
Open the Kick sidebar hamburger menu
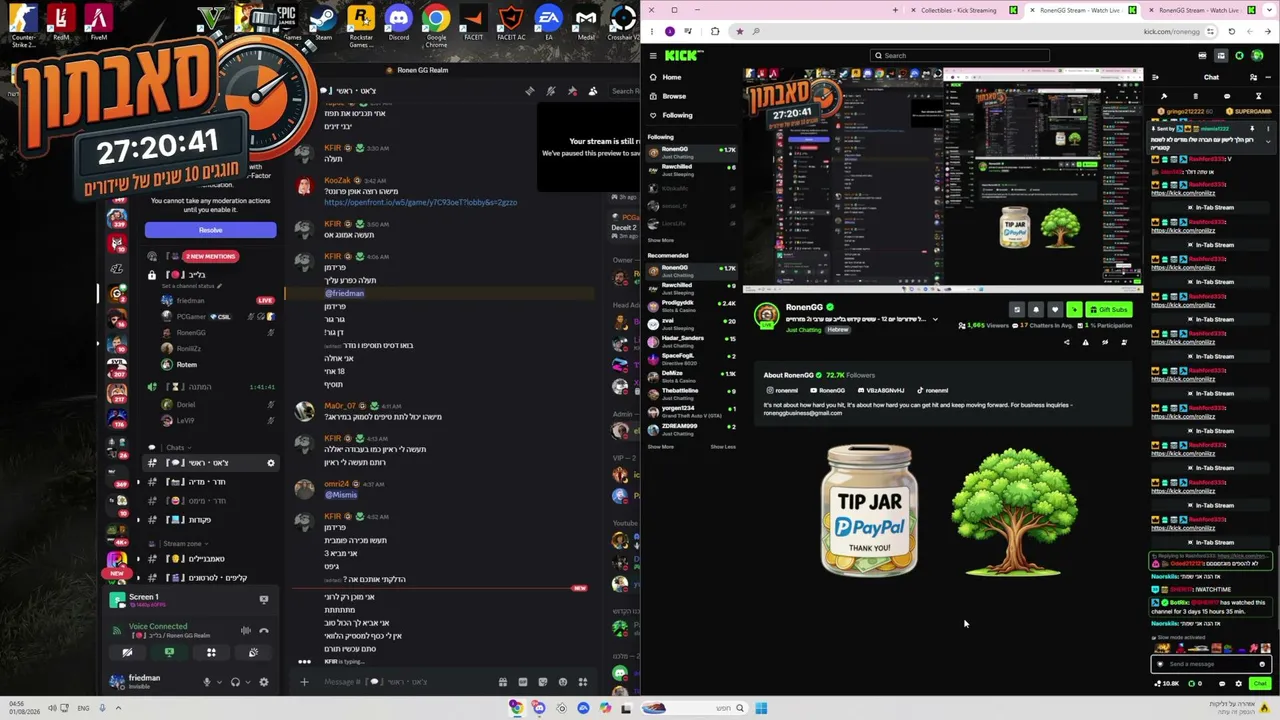click(x=653, y=56)
